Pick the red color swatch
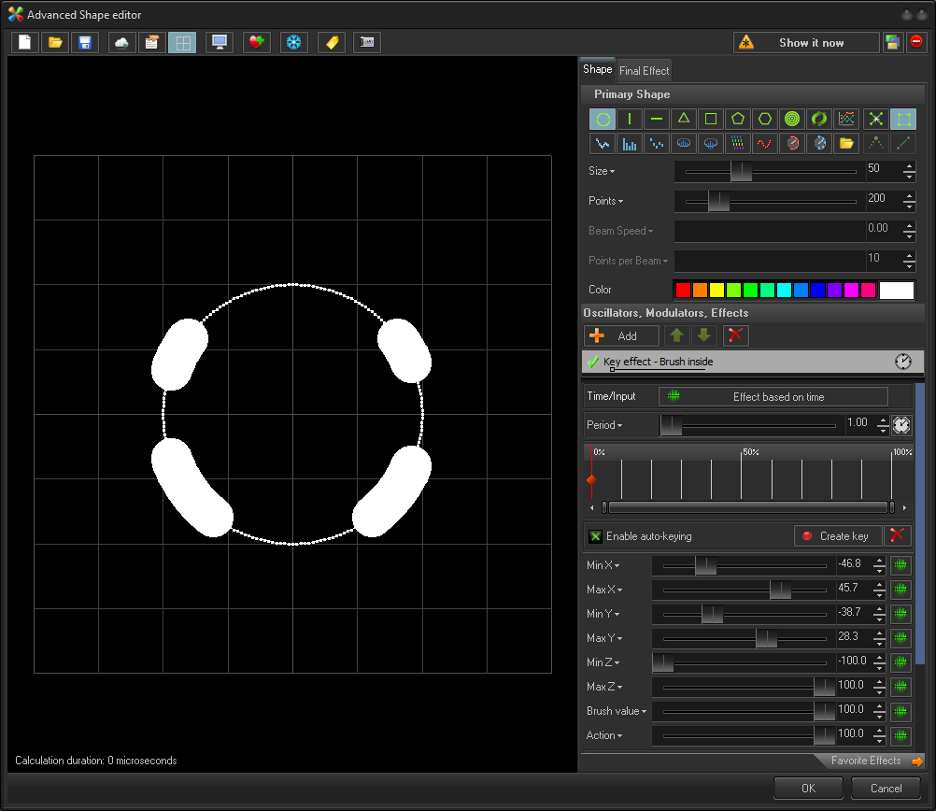This screenshot has height=812, width=936. (x=683, y=290)
